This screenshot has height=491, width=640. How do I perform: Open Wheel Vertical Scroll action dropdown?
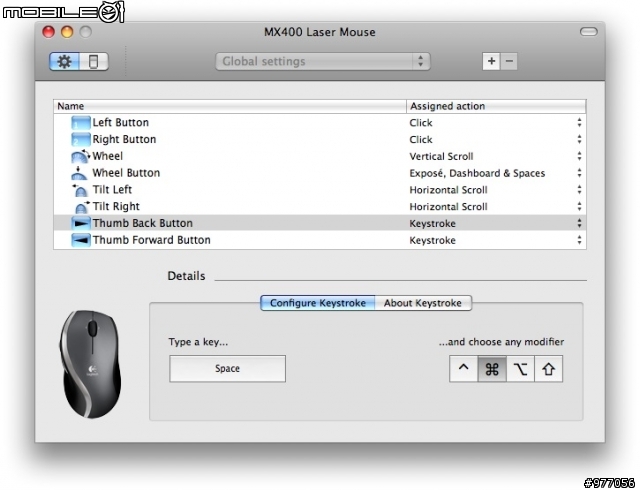pos(579,156)
